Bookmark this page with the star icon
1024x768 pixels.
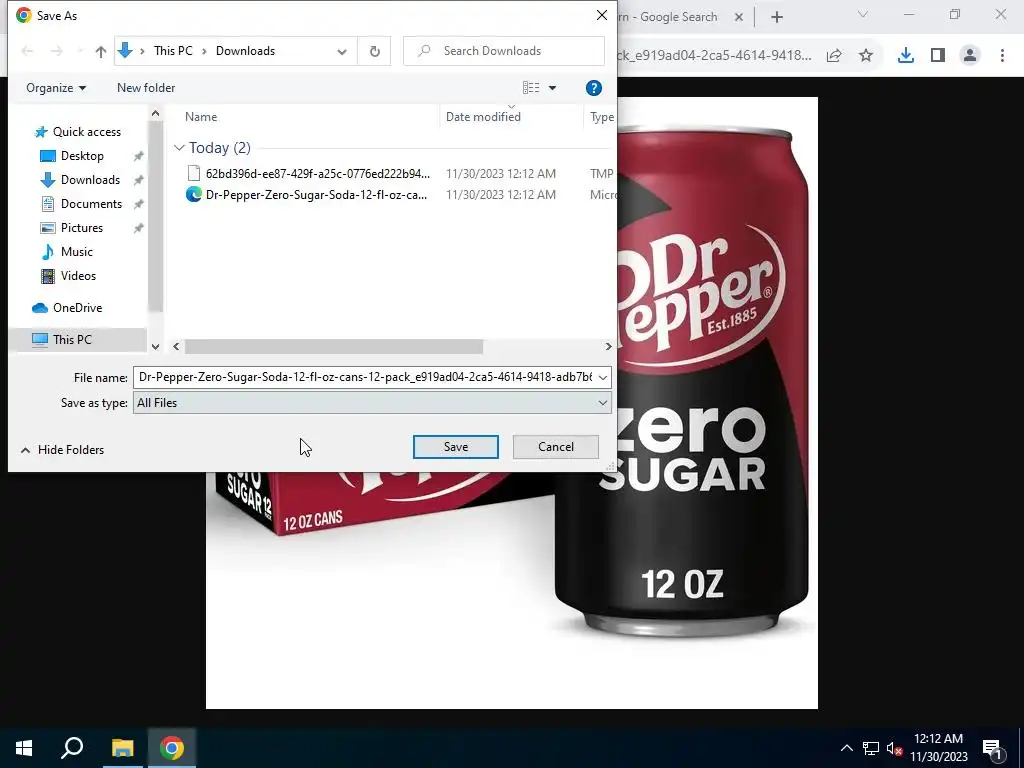click(x=866, y=56)
